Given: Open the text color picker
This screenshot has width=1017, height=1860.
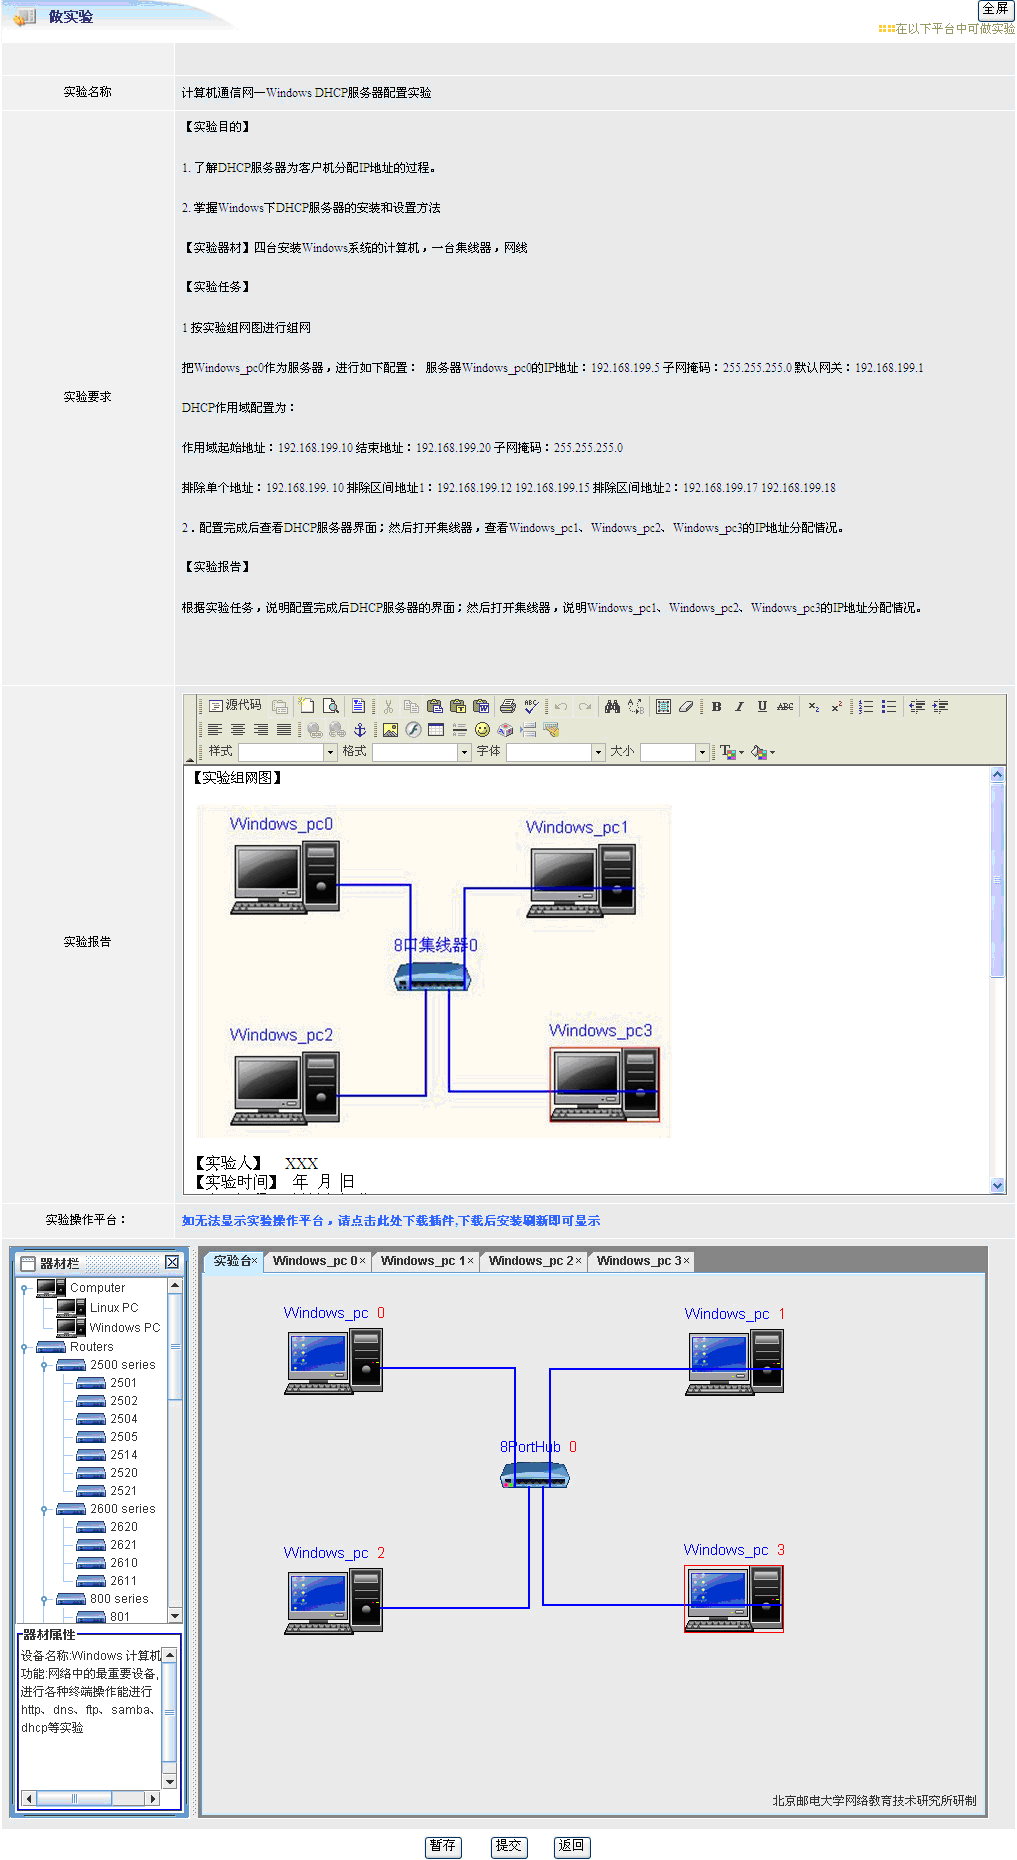Looking at the screenshot, I should pyautogui.click(x=731, y=752).
